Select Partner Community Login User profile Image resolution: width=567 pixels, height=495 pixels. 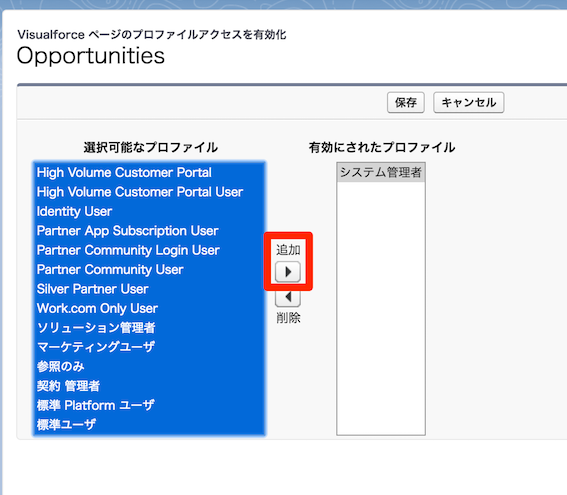[x=149, y=250]
